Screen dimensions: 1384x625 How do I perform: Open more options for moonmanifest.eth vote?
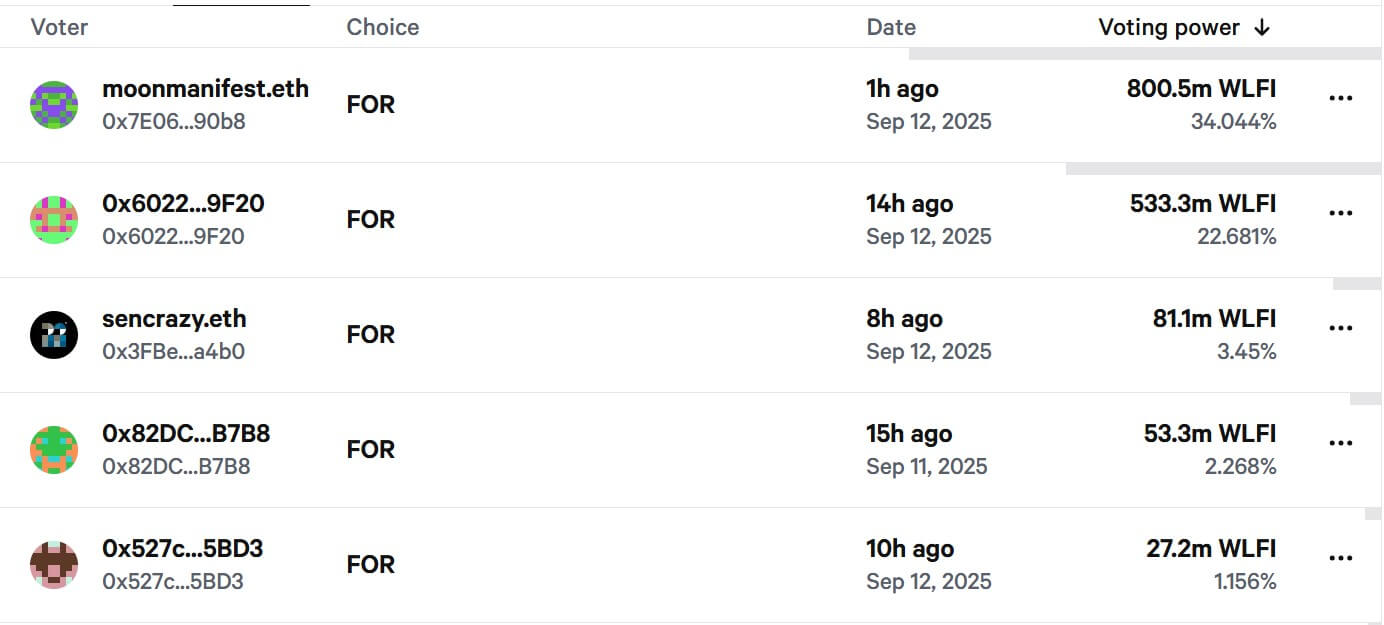coord(1340,98)
